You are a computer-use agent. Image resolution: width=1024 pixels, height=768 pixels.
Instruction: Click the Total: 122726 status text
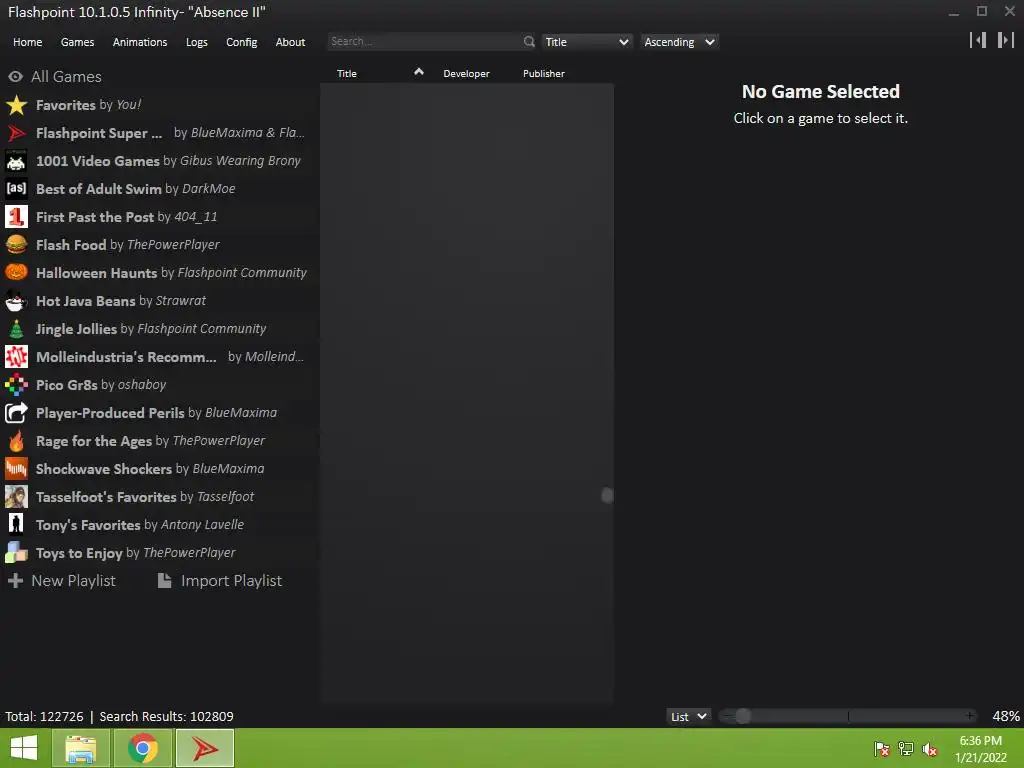(44, 716)
